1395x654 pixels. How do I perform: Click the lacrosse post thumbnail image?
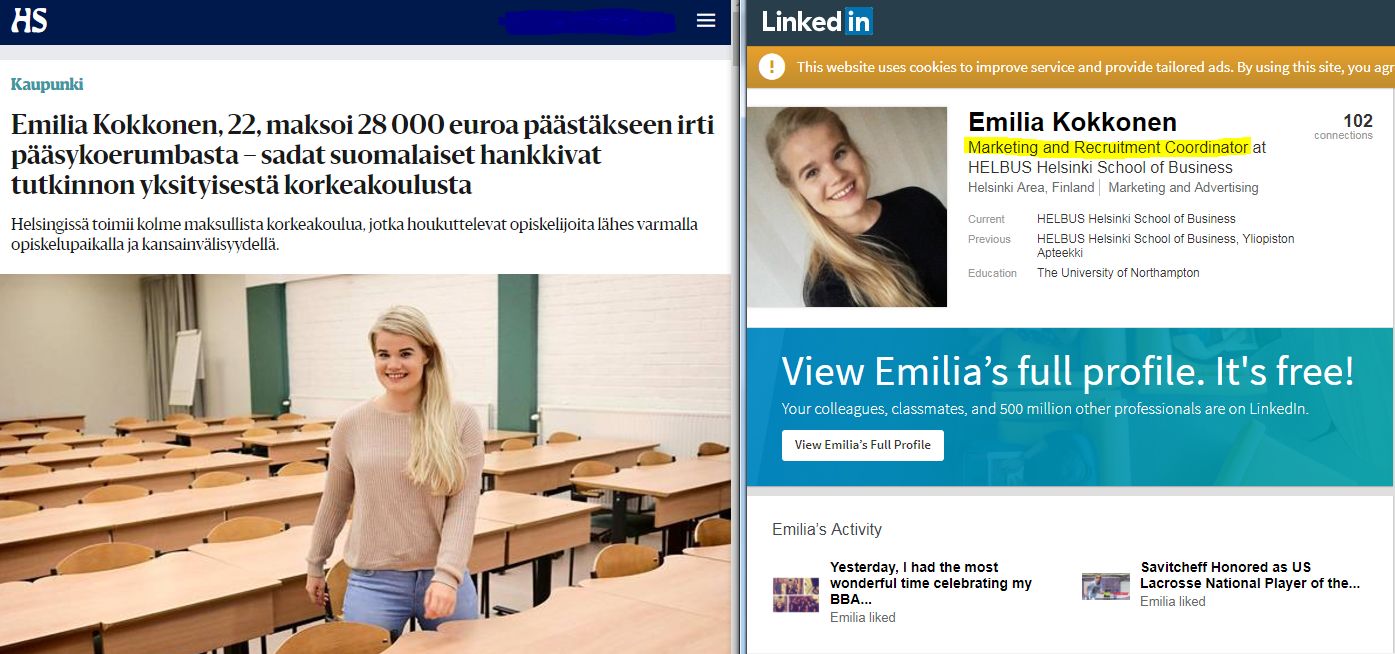(1106, 586)
